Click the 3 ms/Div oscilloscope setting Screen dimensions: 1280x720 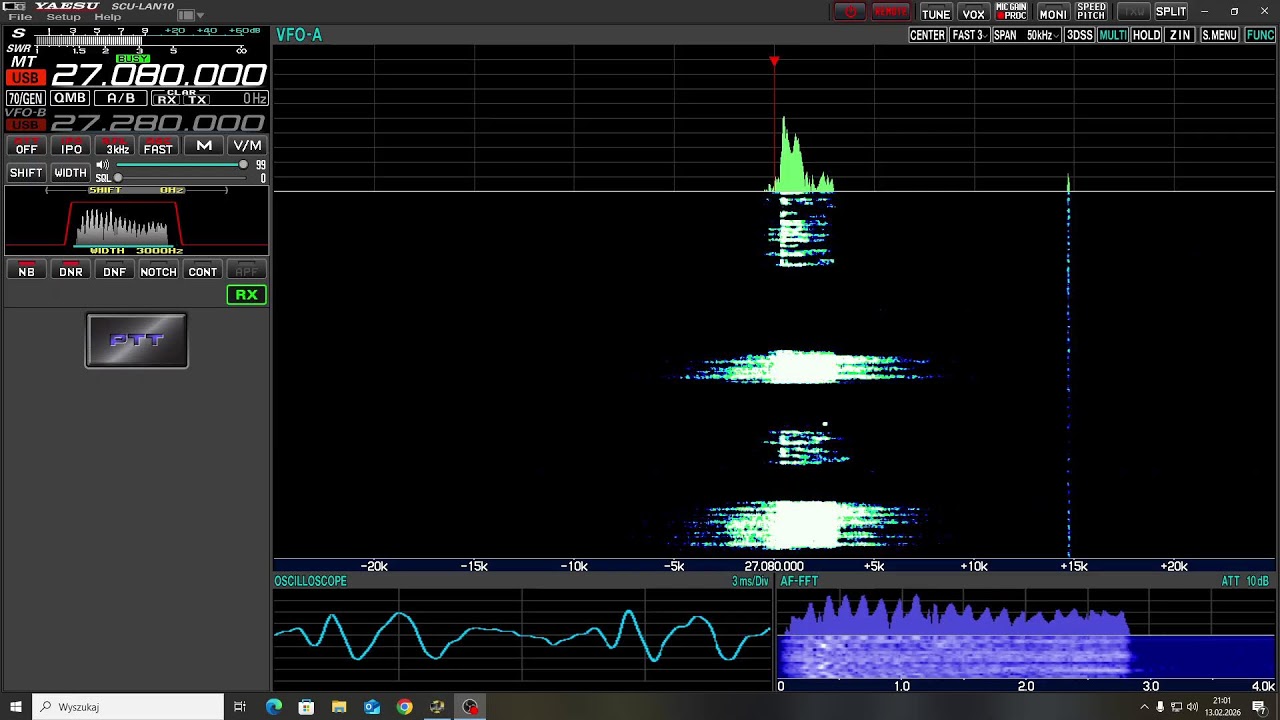click(749, 581)
